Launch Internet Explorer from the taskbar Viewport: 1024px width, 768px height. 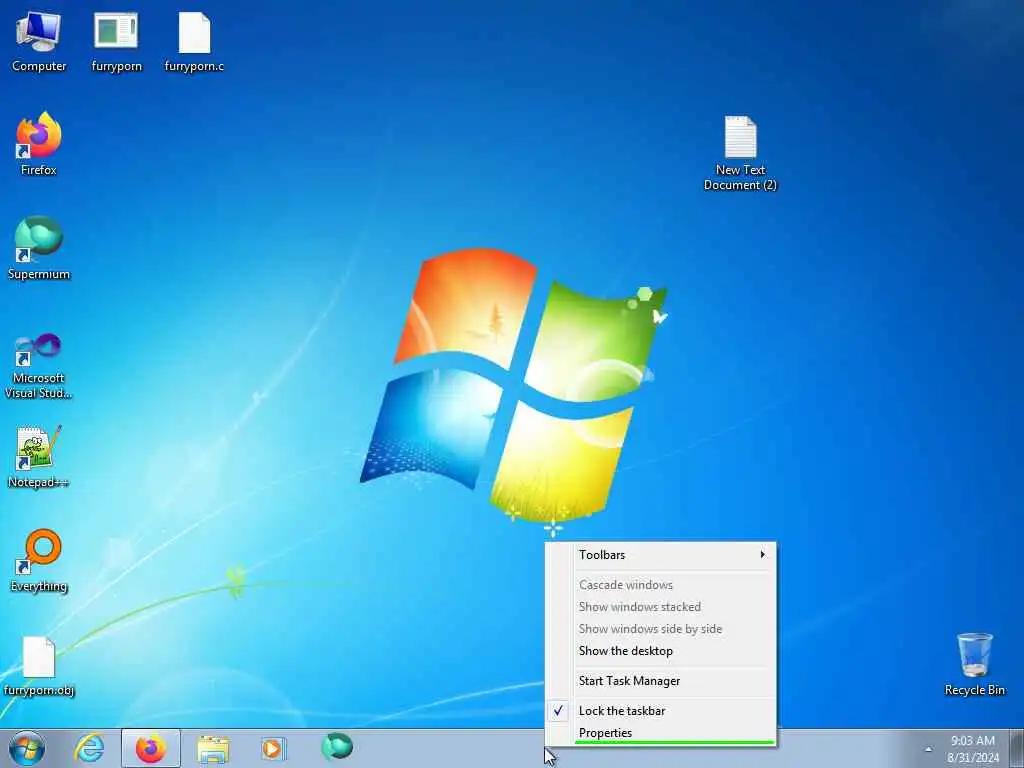tap(89, 748)
